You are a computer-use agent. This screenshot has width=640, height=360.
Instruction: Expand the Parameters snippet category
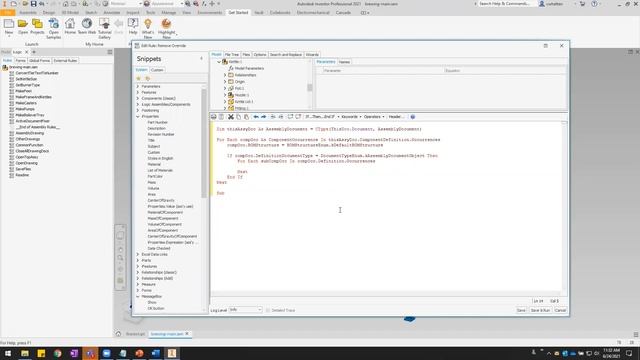pos(138,87)
